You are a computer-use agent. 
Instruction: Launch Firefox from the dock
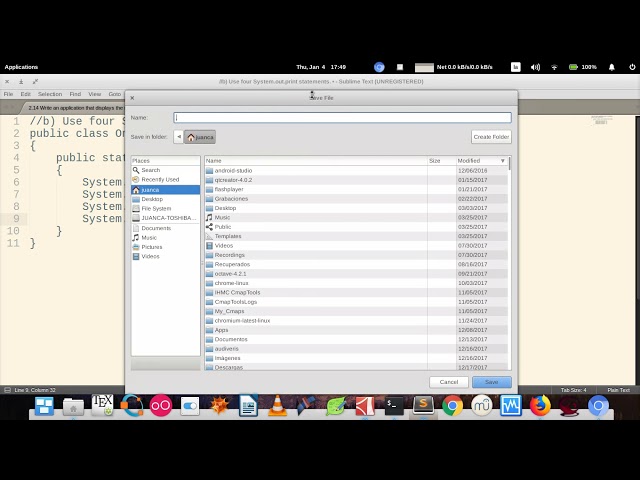point(540,406)
